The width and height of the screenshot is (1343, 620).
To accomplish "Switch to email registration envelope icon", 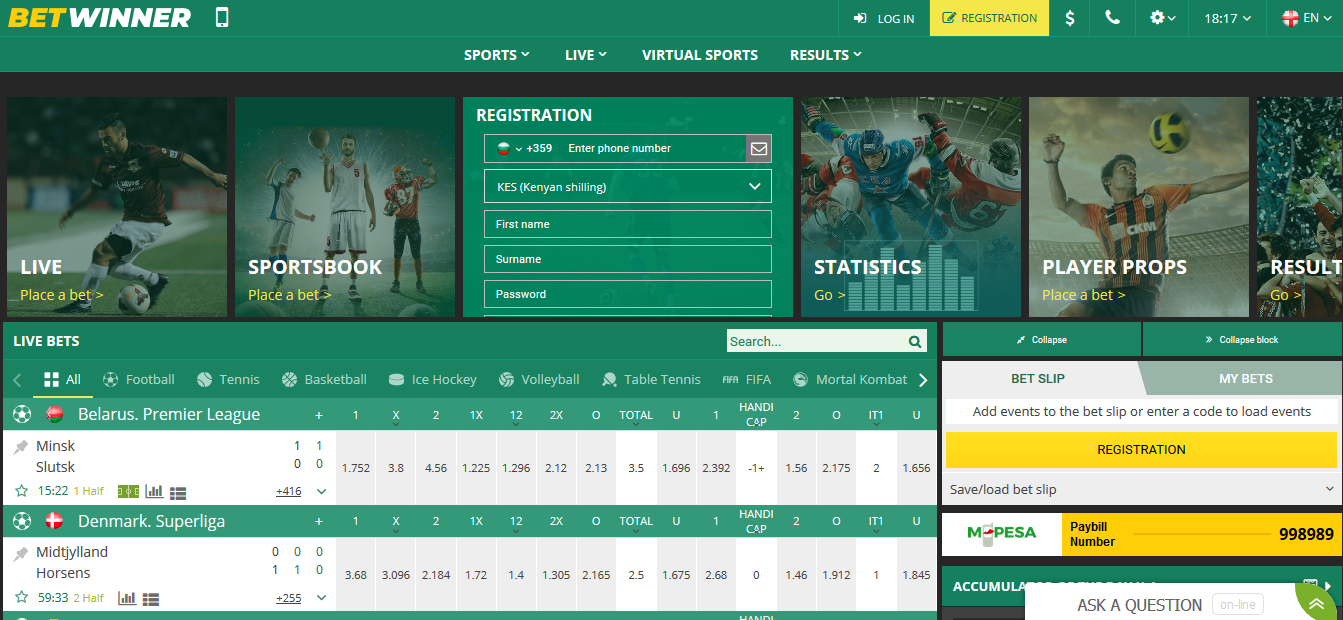I will click(759, 148).
